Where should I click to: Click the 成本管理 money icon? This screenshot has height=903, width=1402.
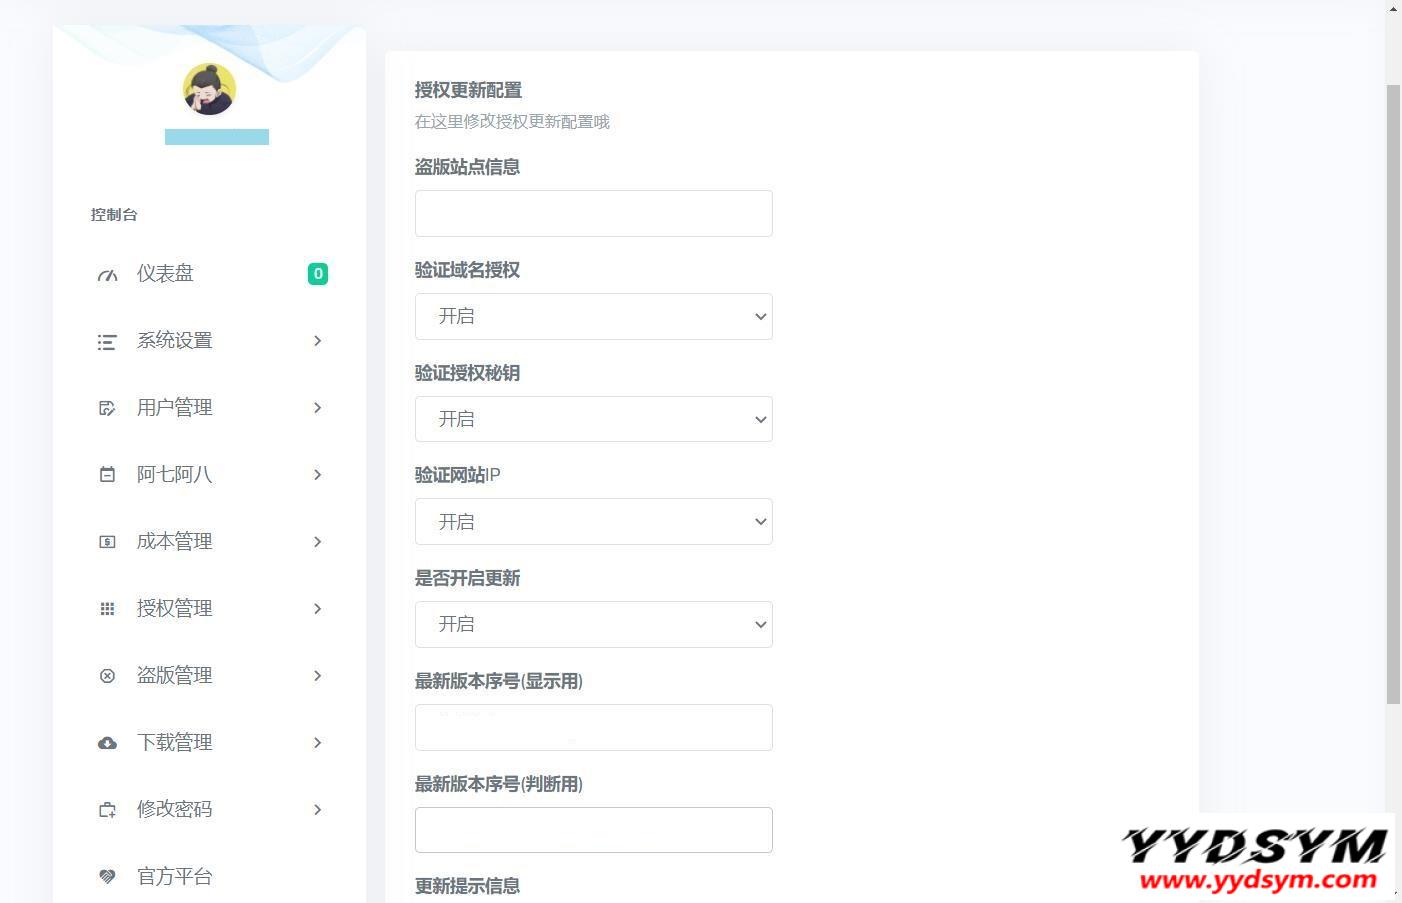(x=107, y=542)
